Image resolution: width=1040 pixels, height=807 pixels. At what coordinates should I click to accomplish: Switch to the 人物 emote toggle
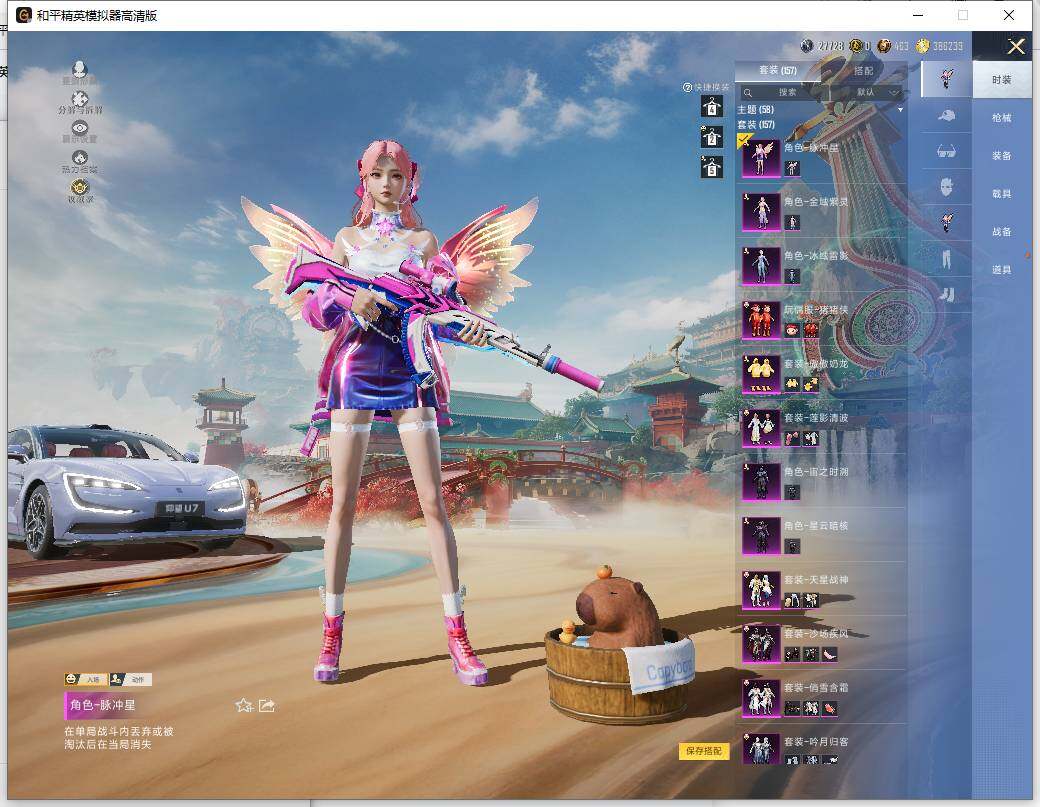click(86, 679)
